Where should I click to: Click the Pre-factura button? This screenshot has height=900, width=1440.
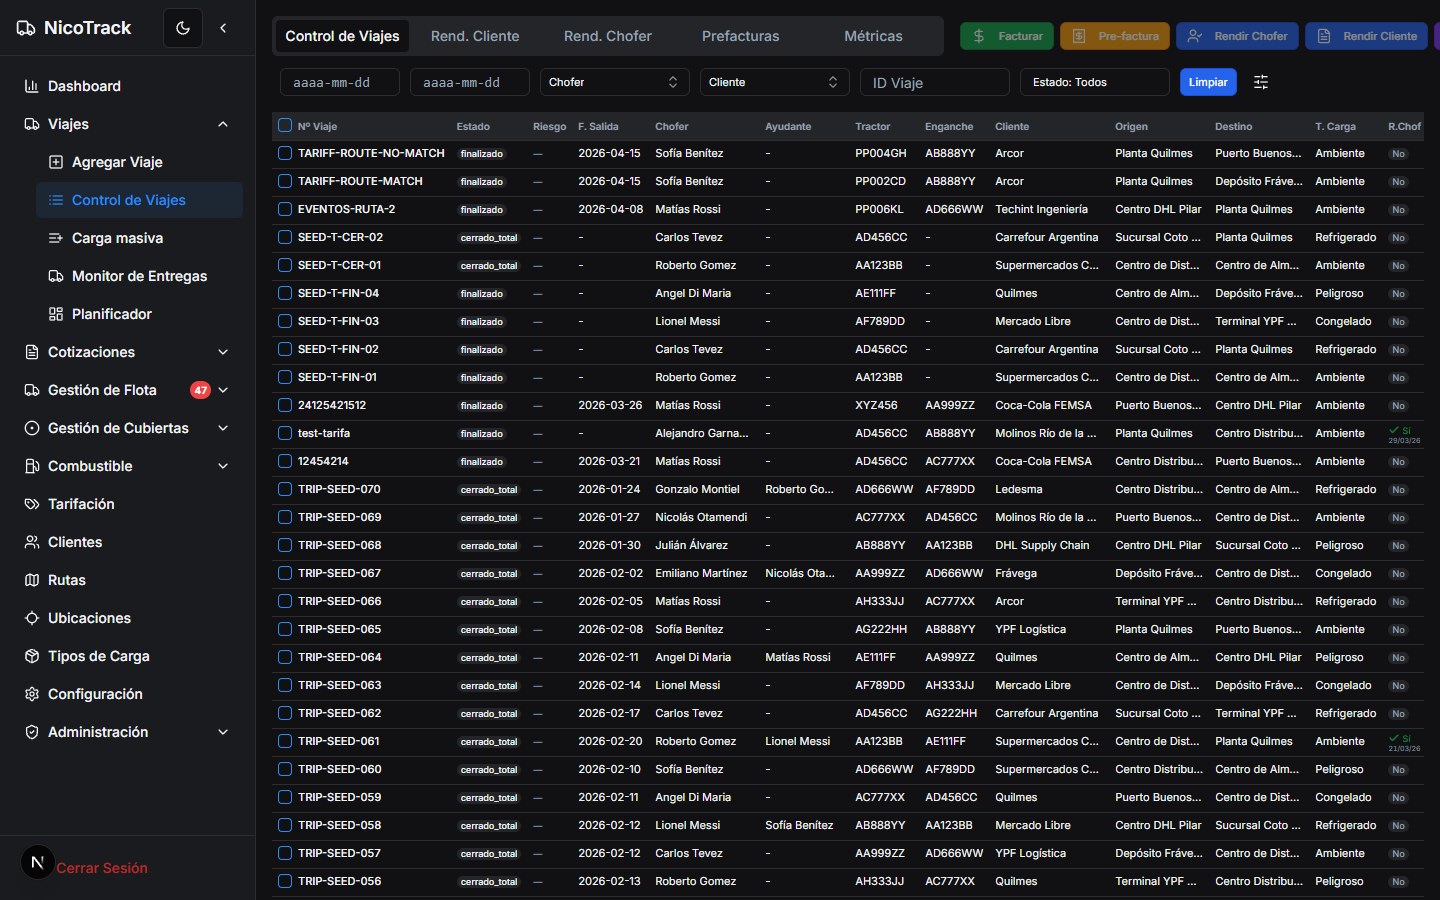click(x=1115, y=36)
